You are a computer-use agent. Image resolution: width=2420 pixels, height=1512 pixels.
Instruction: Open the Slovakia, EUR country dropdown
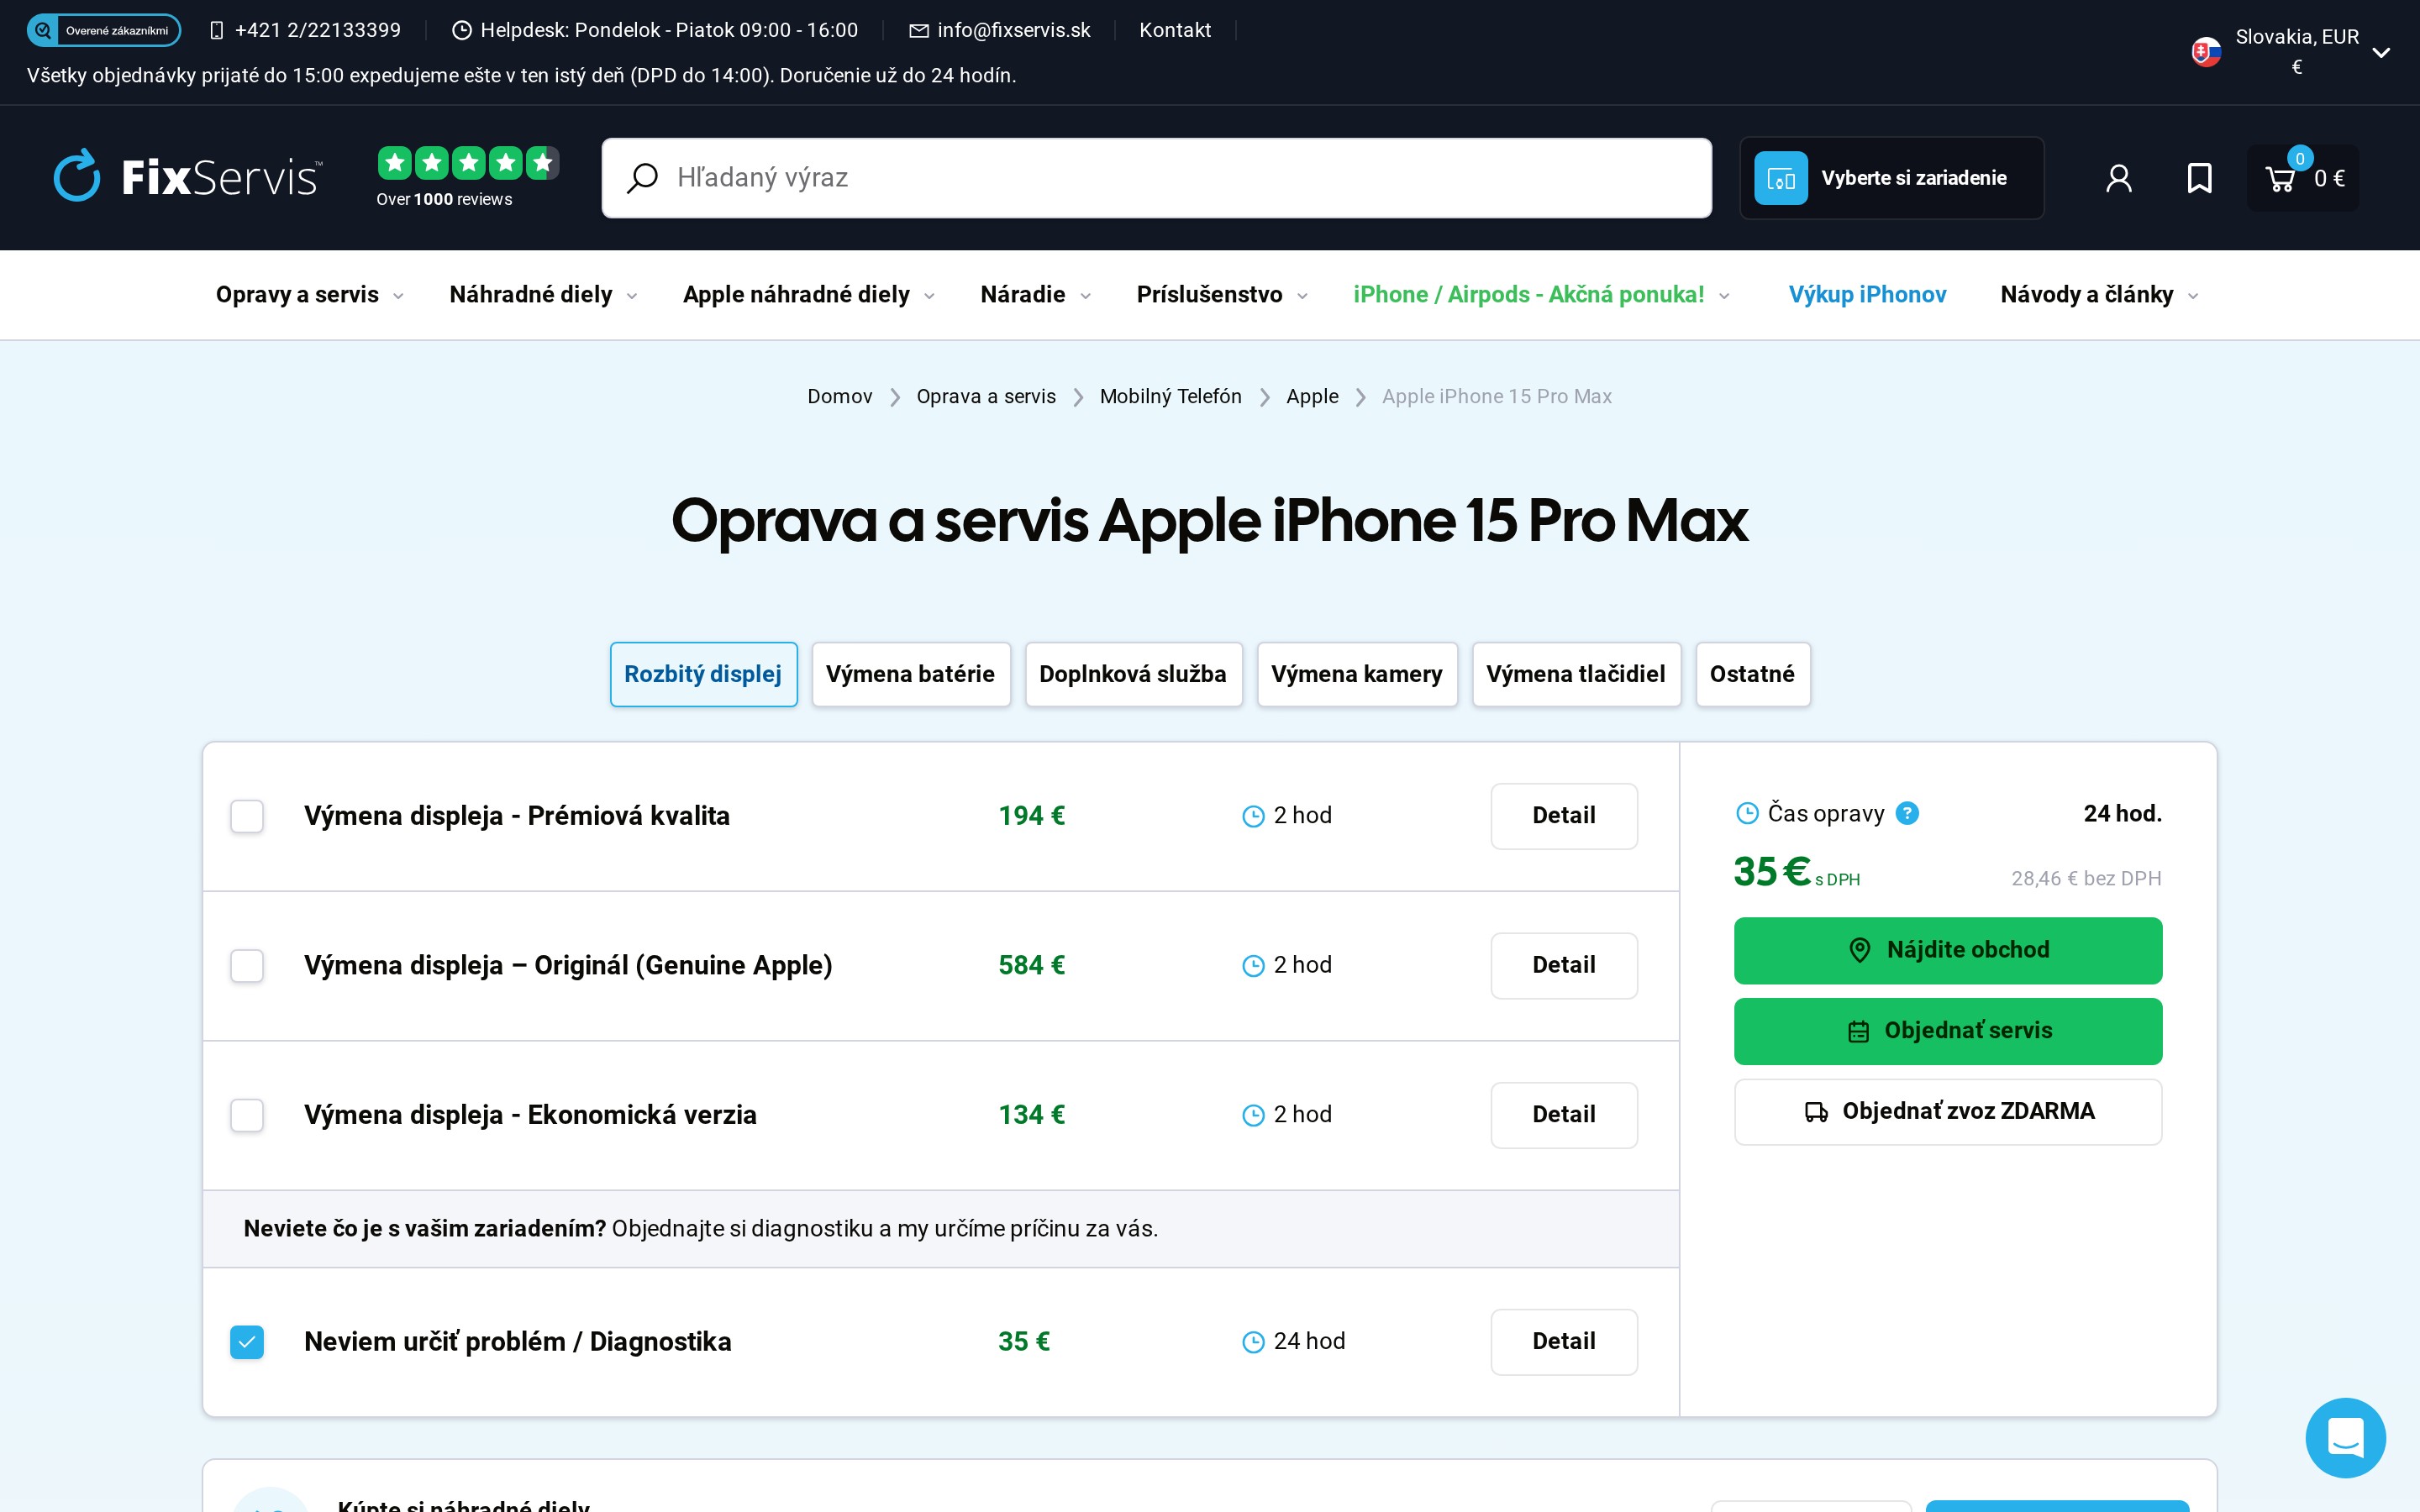point(2290,51)
